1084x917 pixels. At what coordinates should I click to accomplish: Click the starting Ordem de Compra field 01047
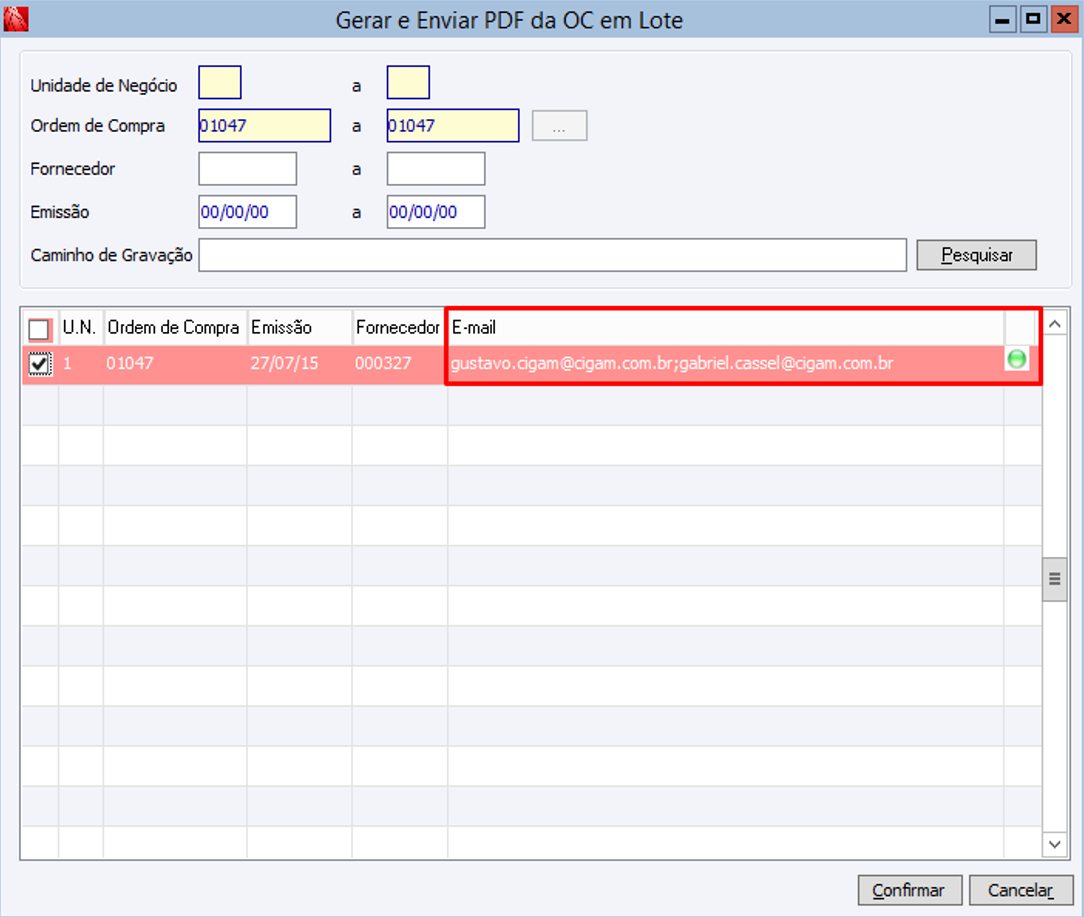264,126
